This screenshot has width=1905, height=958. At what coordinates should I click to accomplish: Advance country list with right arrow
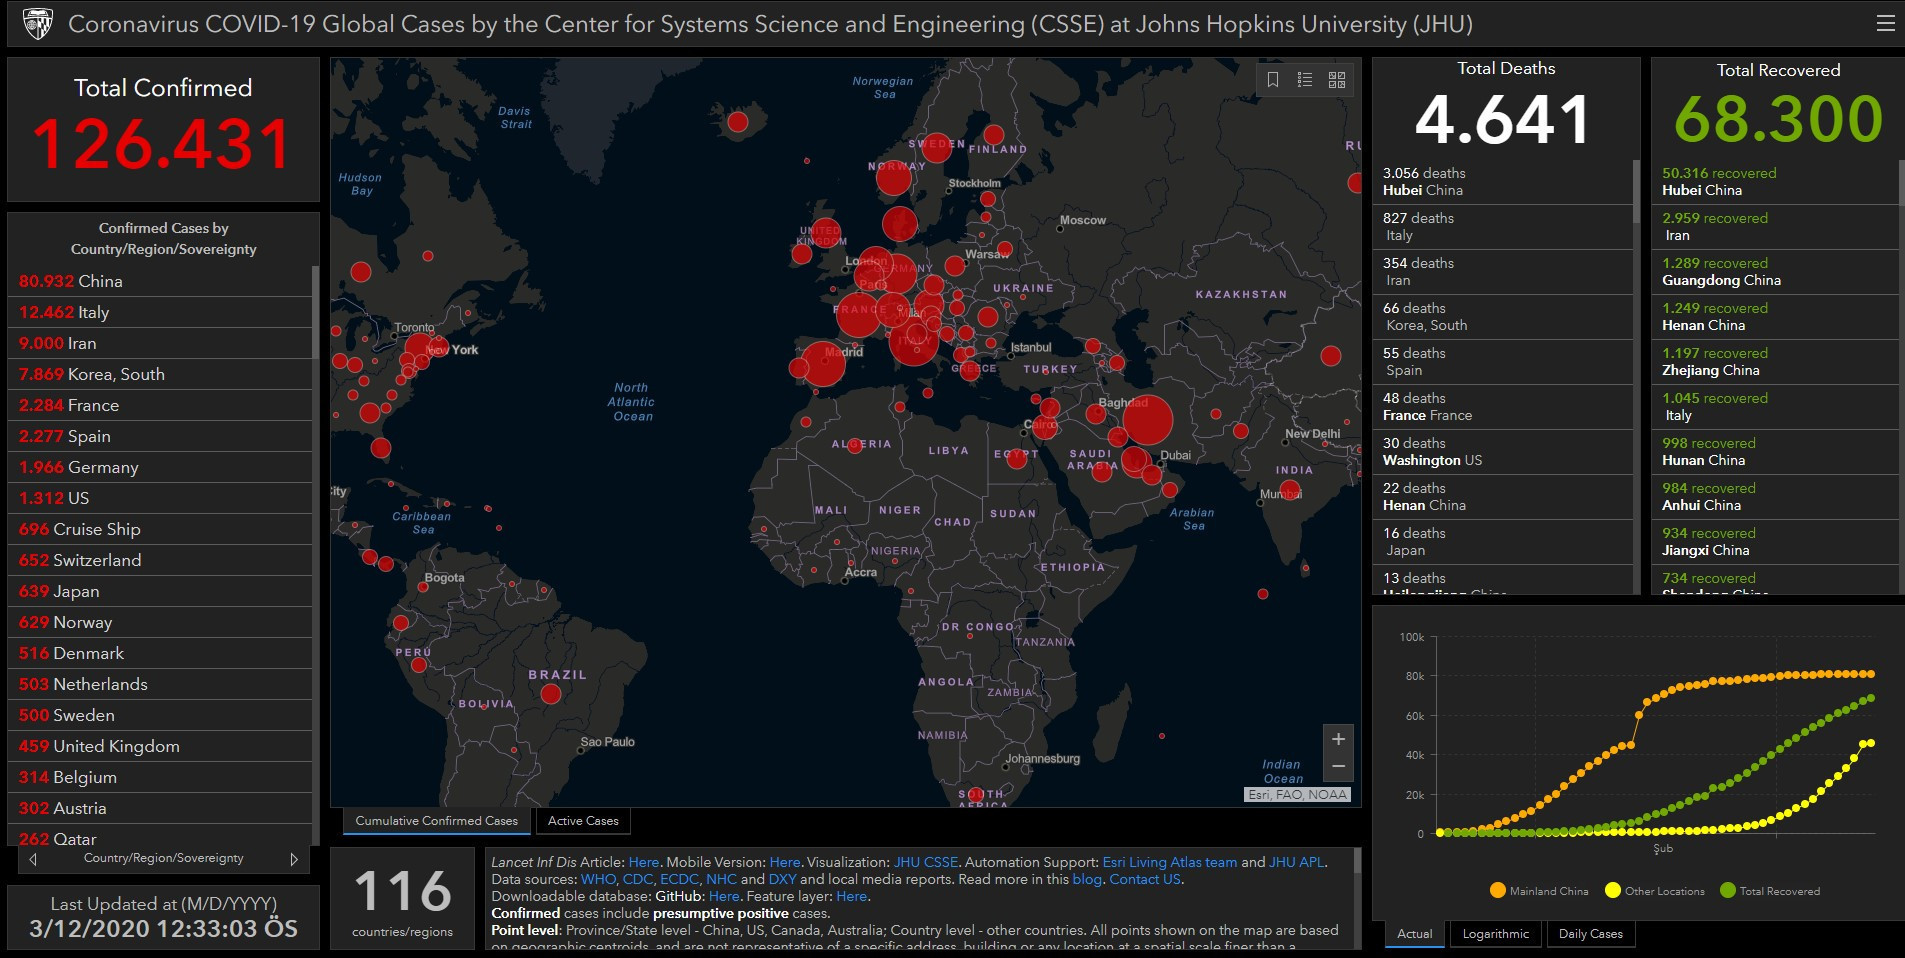[x=294, y=859]
